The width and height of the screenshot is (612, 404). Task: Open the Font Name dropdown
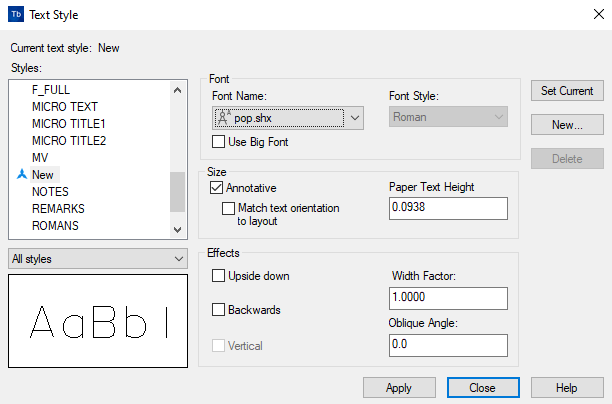point(355,118)
